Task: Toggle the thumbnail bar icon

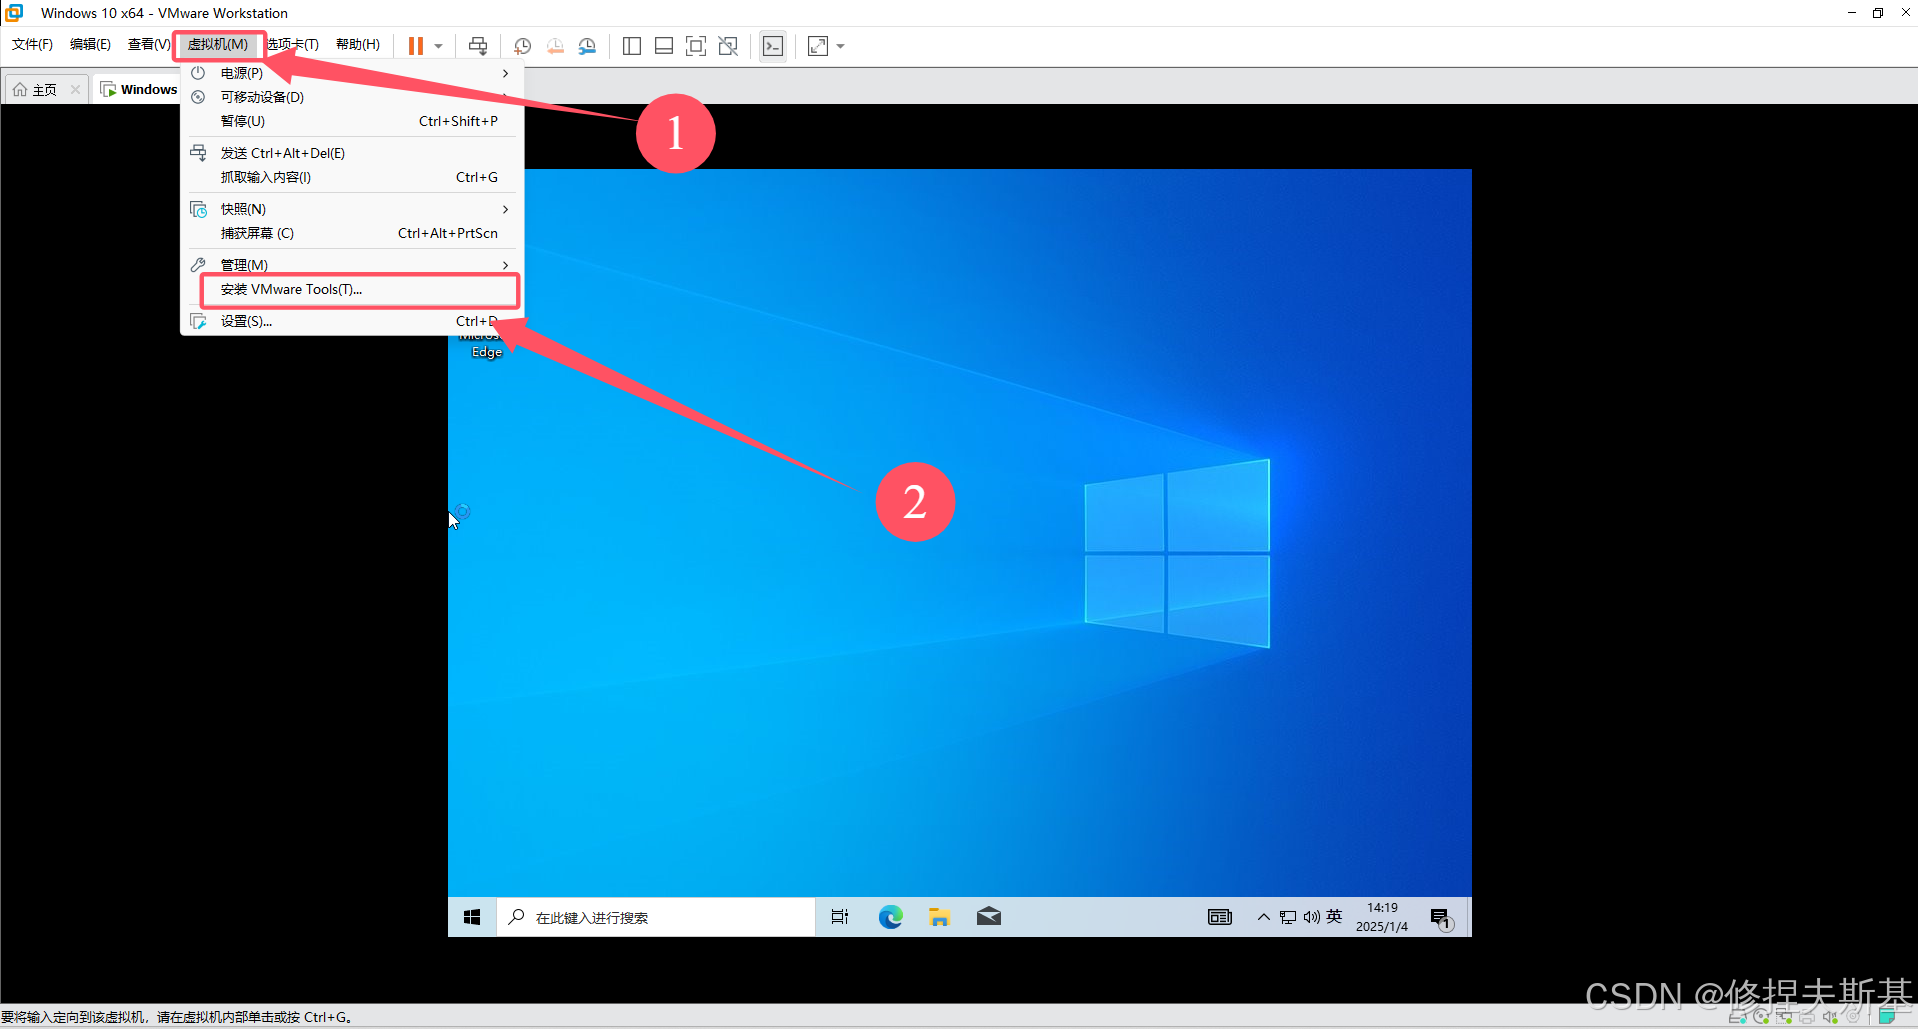Action: [664, 46]
